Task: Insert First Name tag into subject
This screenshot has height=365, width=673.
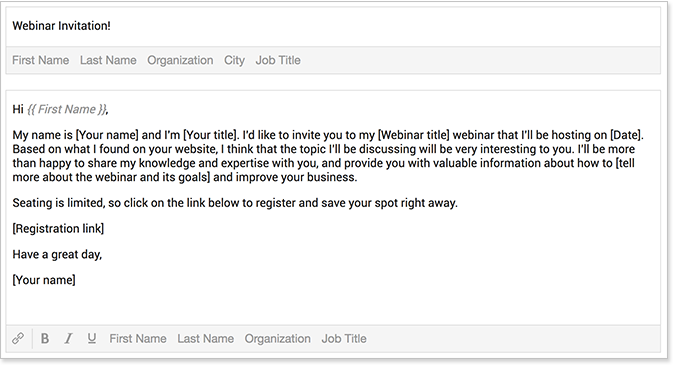Action: click(x=40, y=60)
